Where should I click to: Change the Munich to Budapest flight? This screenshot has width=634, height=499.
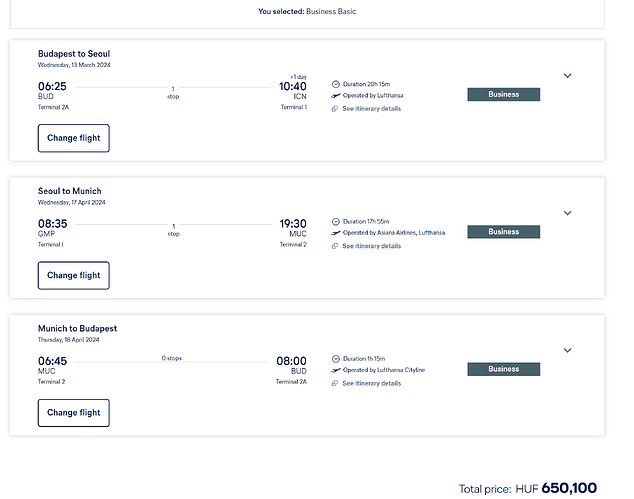point(73,413)
